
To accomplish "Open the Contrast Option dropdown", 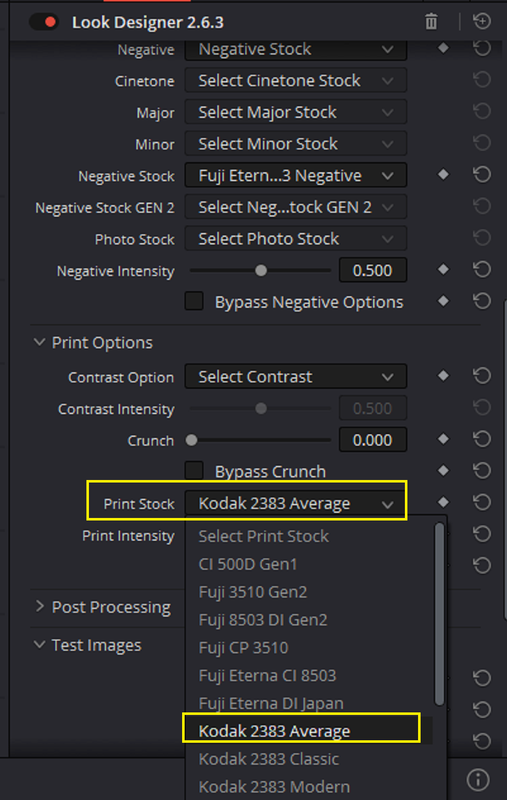I will tap(296, 377).
